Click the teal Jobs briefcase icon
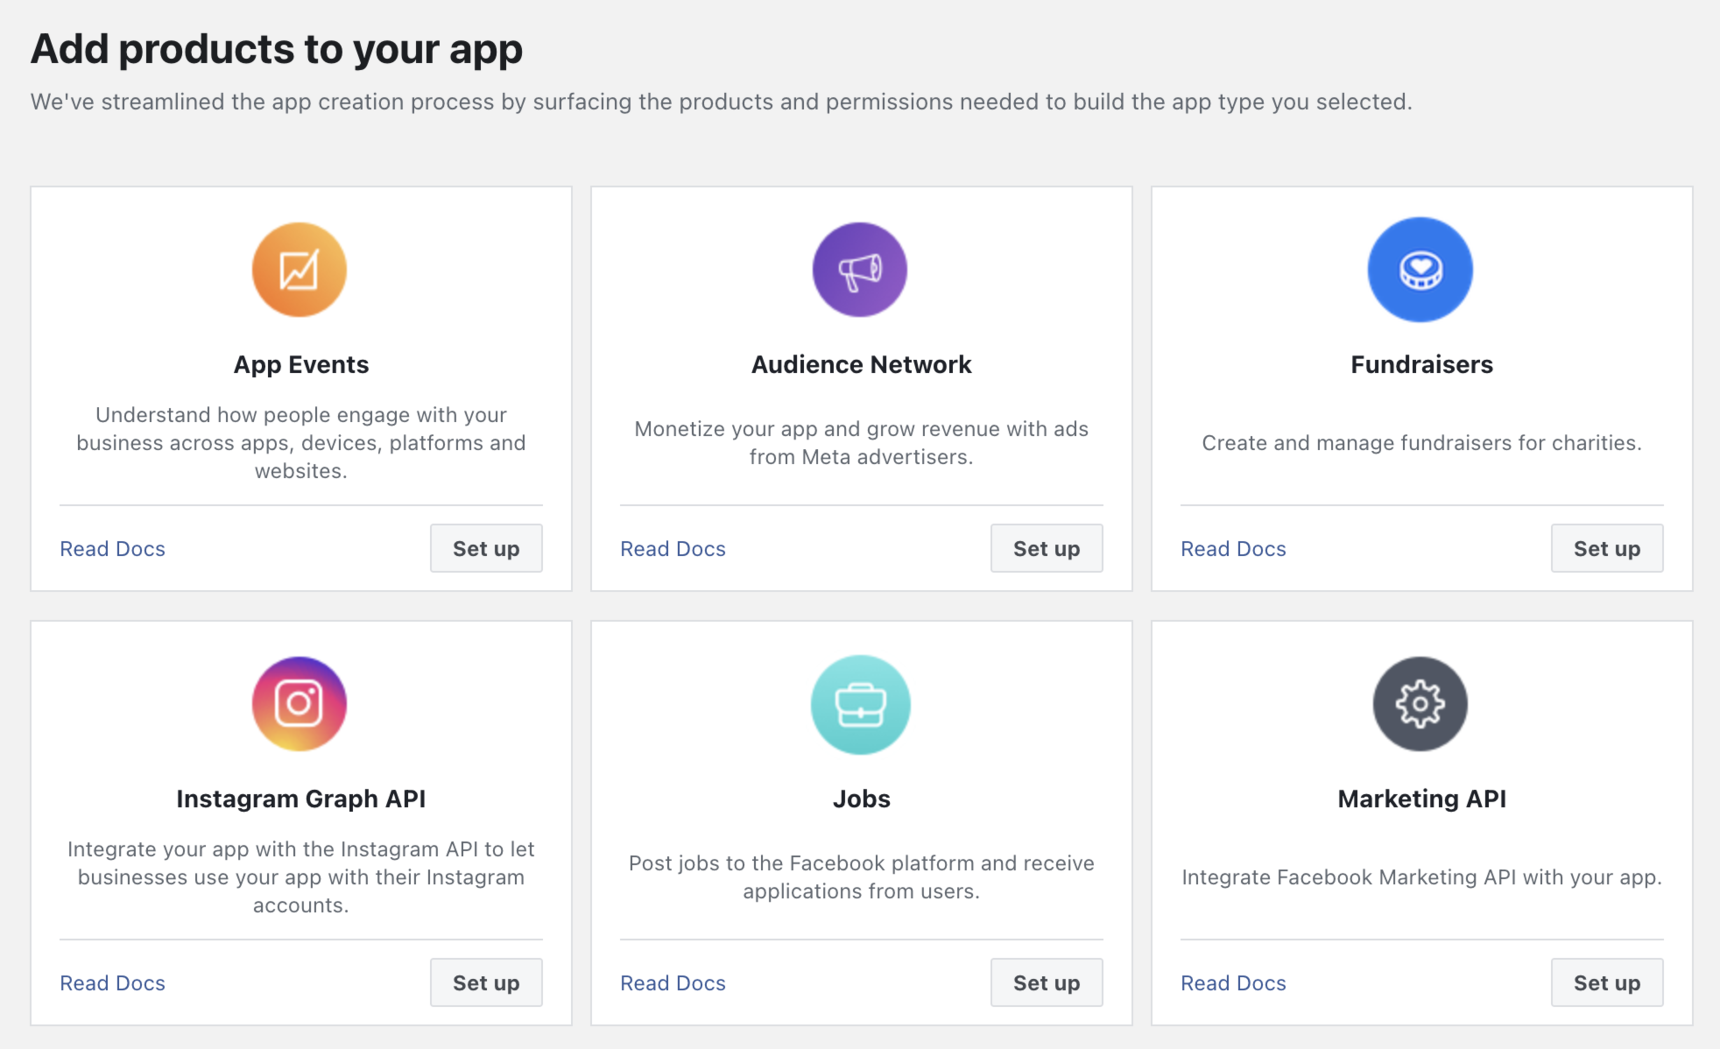1720x1049 pixels. 860,704
